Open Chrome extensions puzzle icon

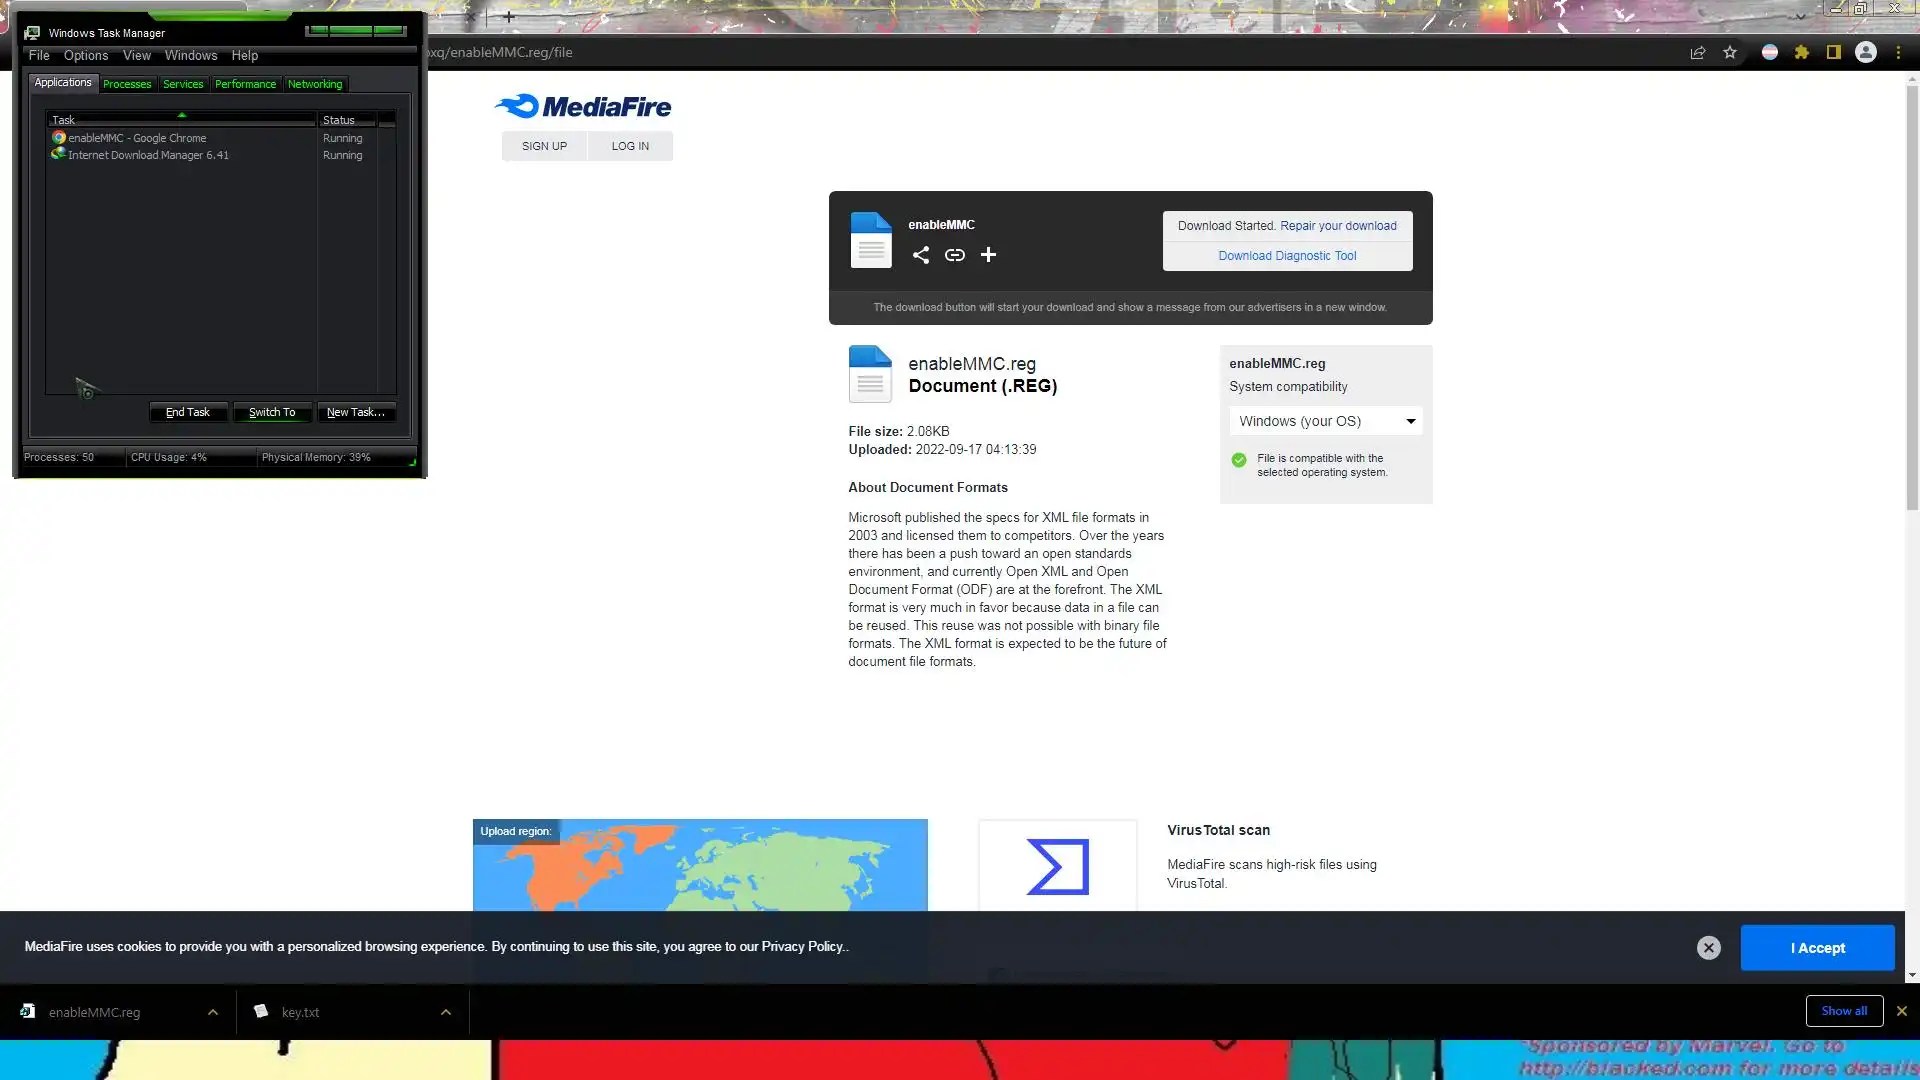click(x=1802, y=53)
